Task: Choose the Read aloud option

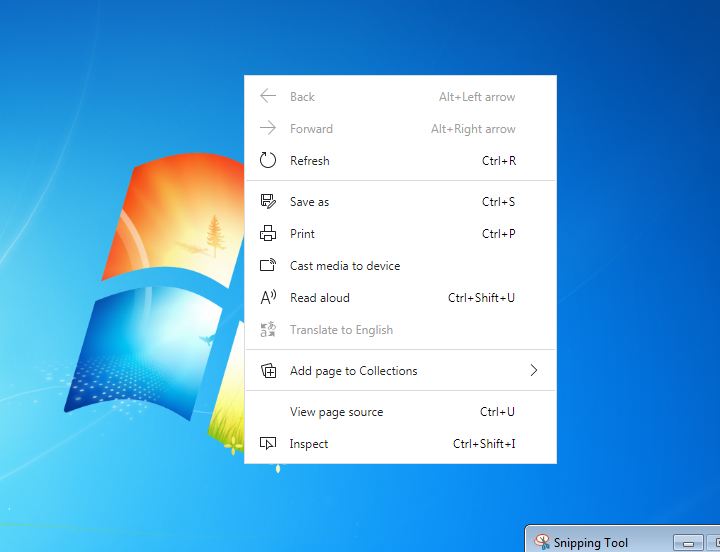Action: point(400,298)
